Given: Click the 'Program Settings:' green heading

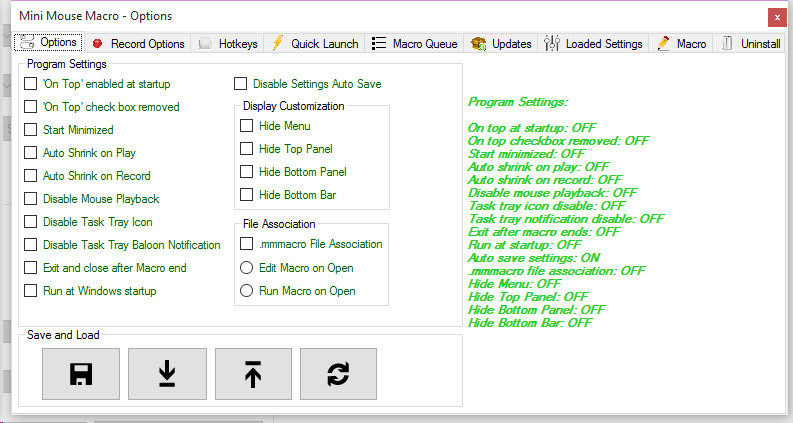Looking at the screenshot, I should [x=518, y=102].
